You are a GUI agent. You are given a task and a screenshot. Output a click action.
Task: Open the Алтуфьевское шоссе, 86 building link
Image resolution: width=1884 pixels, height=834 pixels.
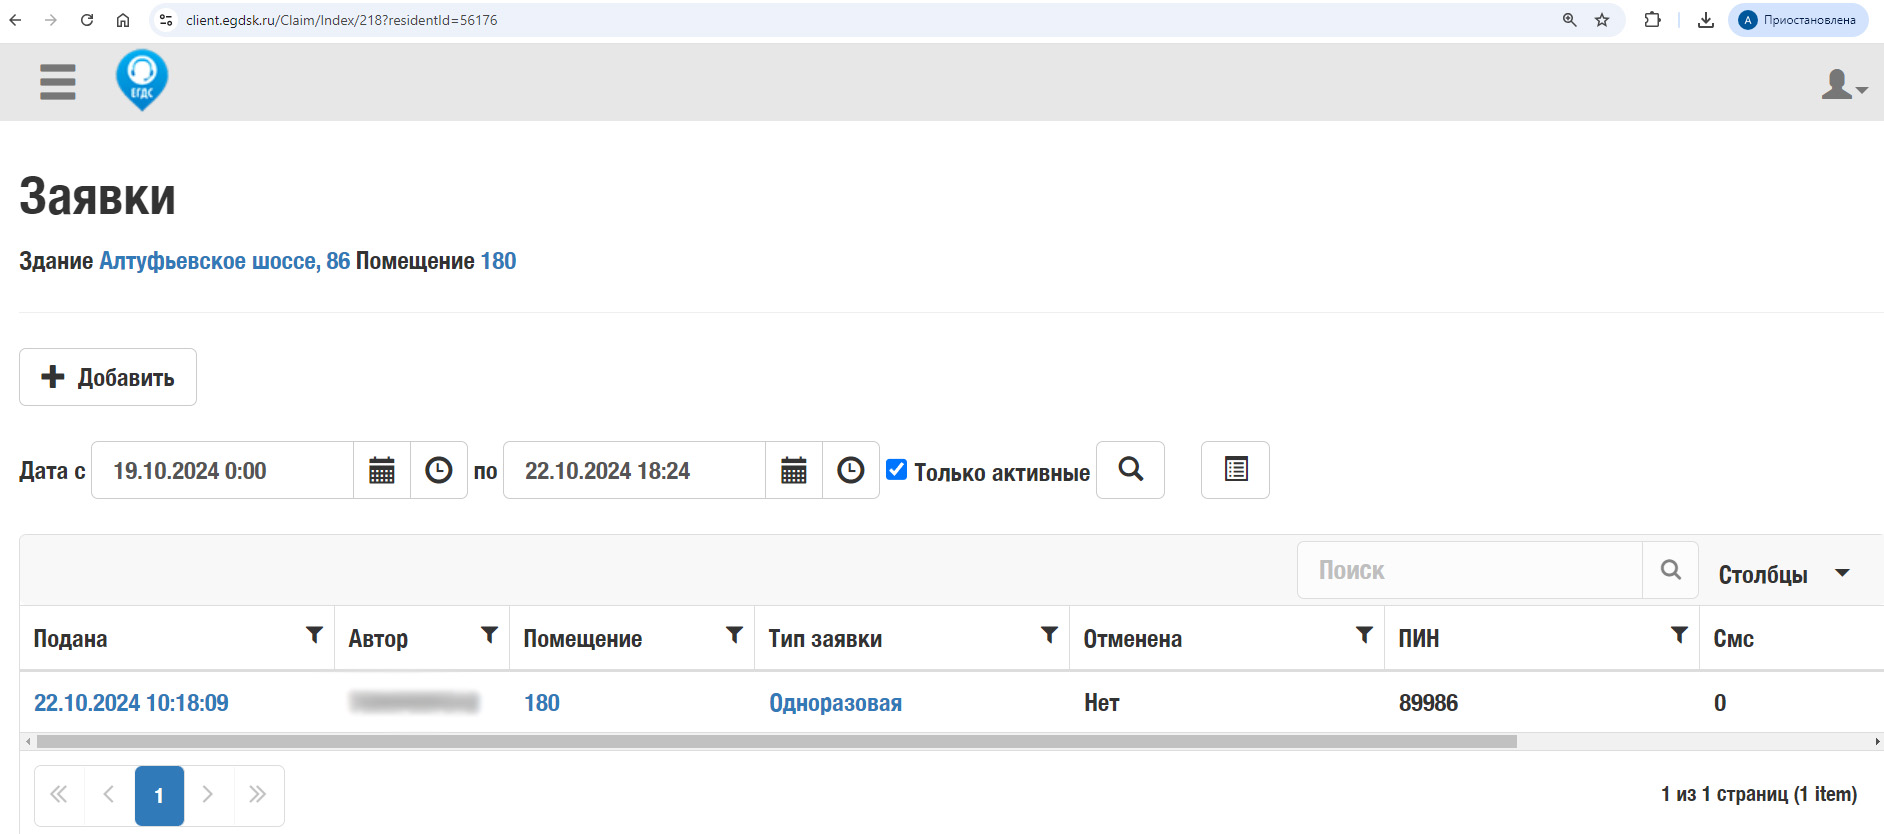(x=224, y=261)
